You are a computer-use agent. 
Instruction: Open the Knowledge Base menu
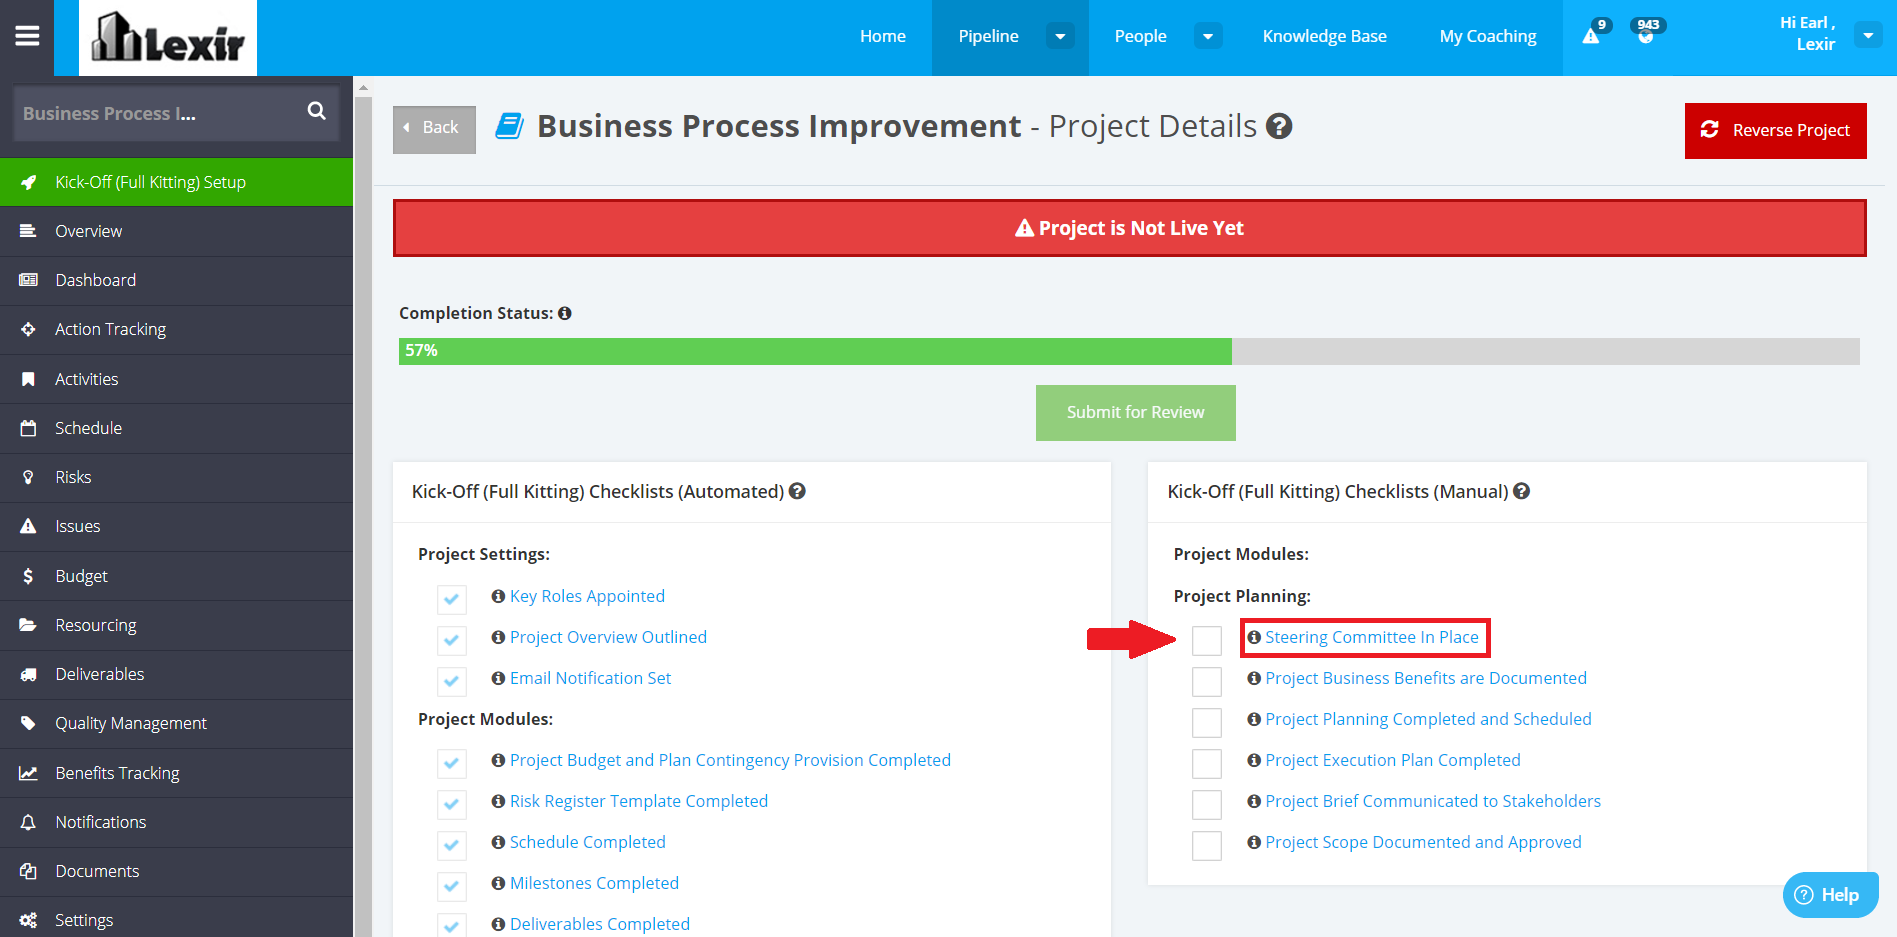1325,36
